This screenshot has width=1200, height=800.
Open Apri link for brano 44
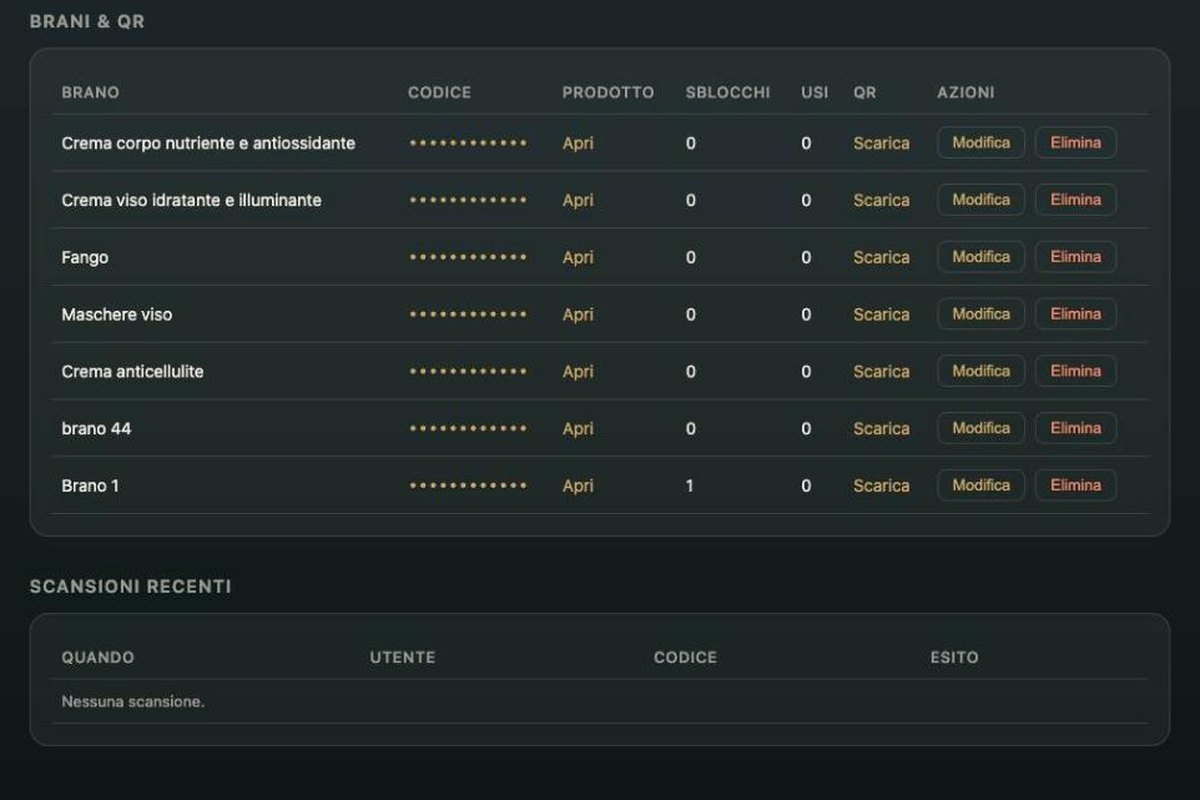click(x=578, y=428)
